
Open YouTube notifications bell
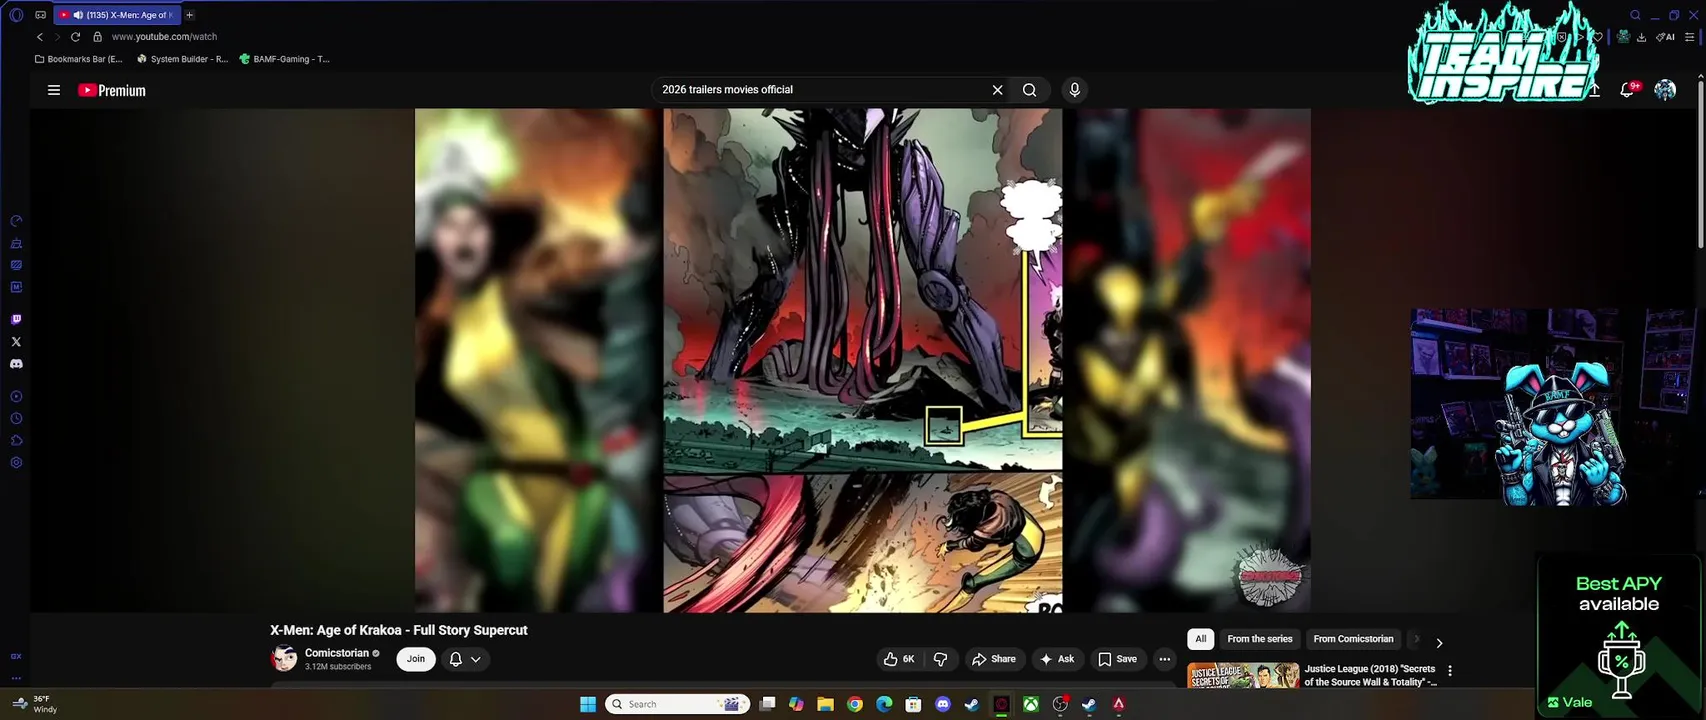point(1627,90)
